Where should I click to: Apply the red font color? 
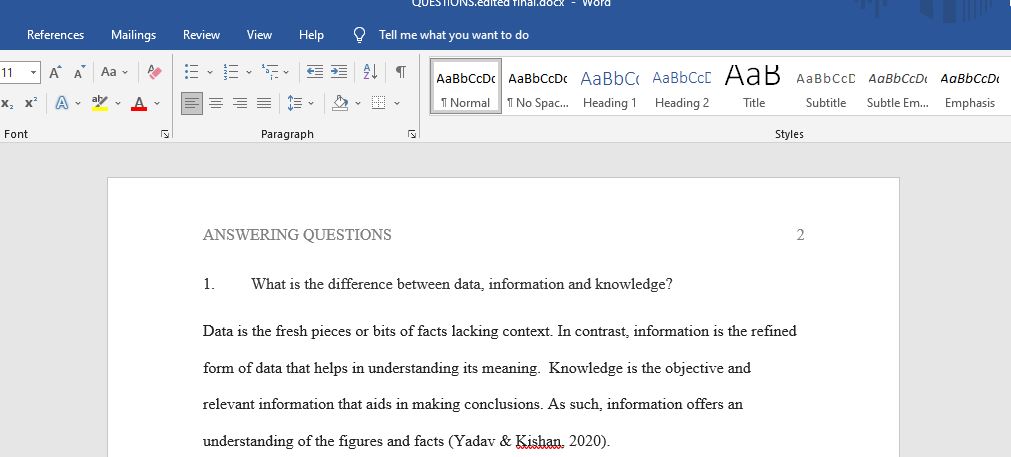pyautogui.click(x=139, y=103)
